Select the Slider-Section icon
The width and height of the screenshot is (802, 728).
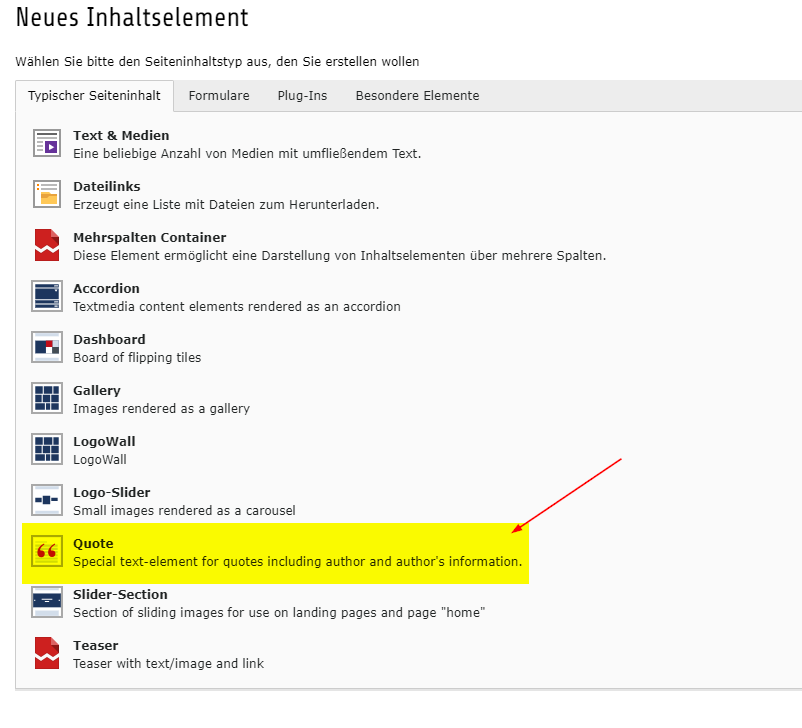tap(47, 603)
